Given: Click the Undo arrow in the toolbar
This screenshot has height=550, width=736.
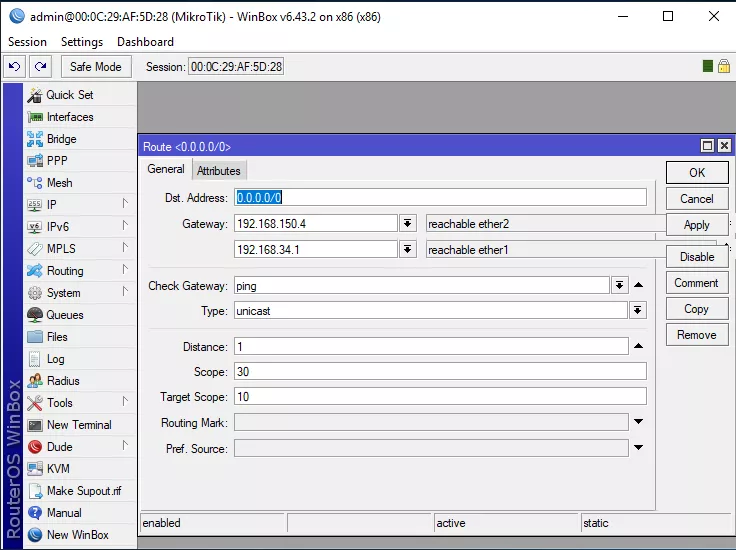Looking at the screenshot, I should pos(15,67).
